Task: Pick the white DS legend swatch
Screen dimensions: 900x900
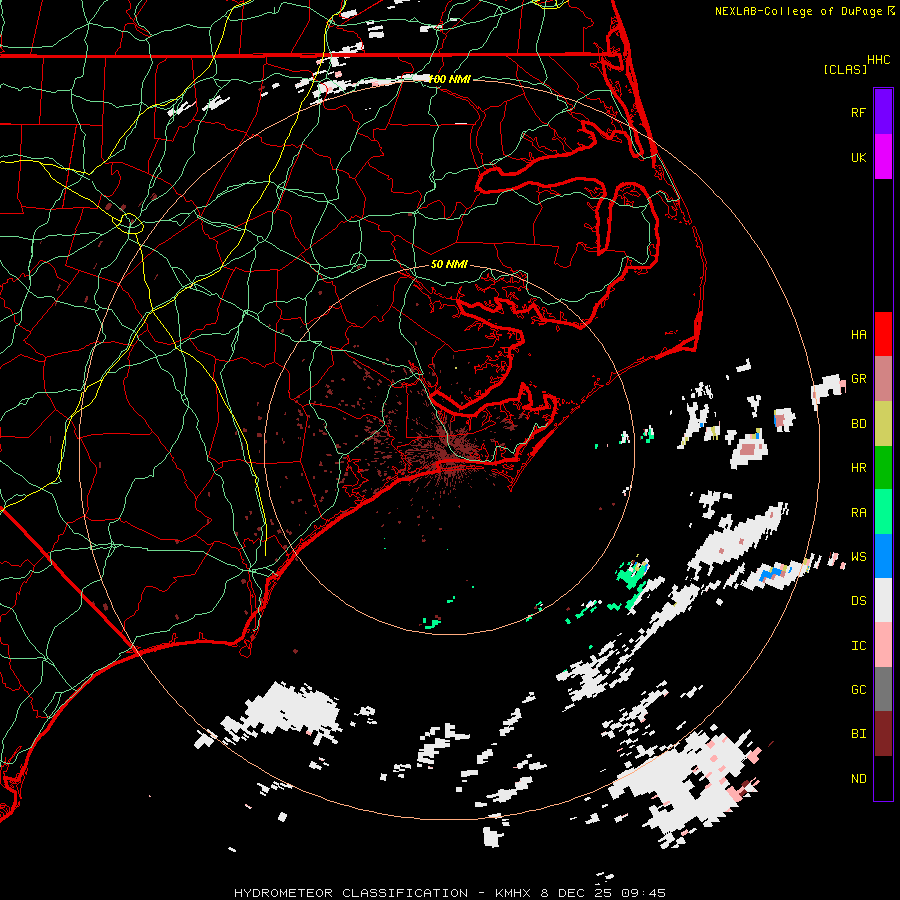Action: click(x=883, y=600)
